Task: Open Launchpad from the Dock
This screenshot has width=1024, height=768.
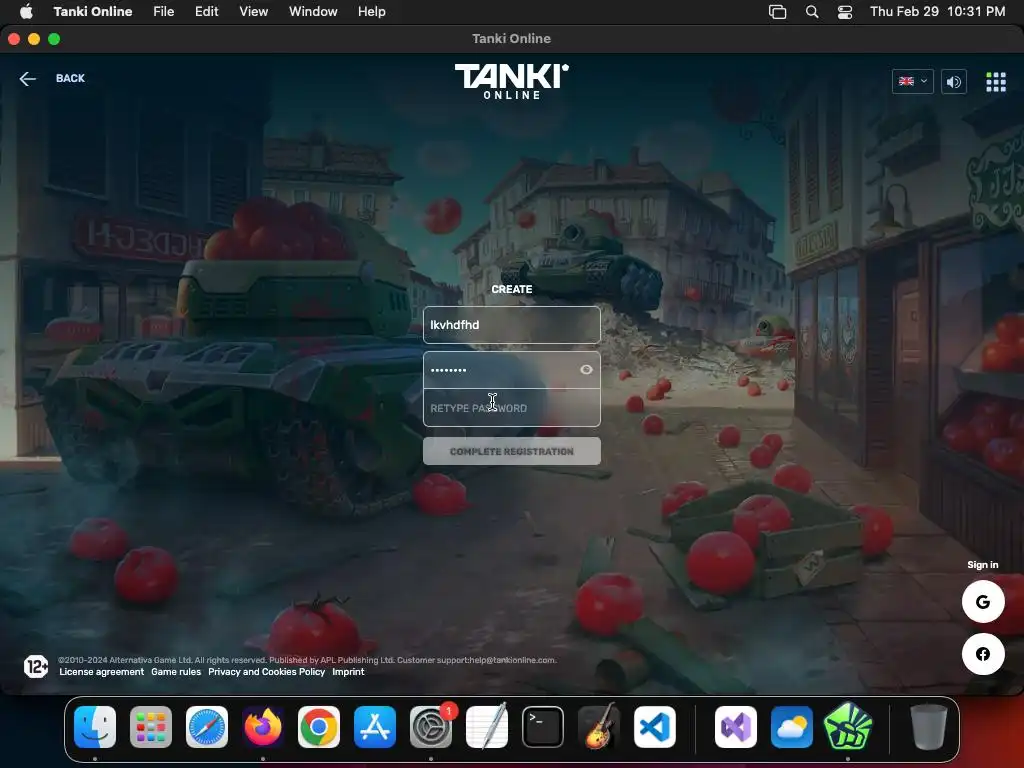Action: click(151, 727)
